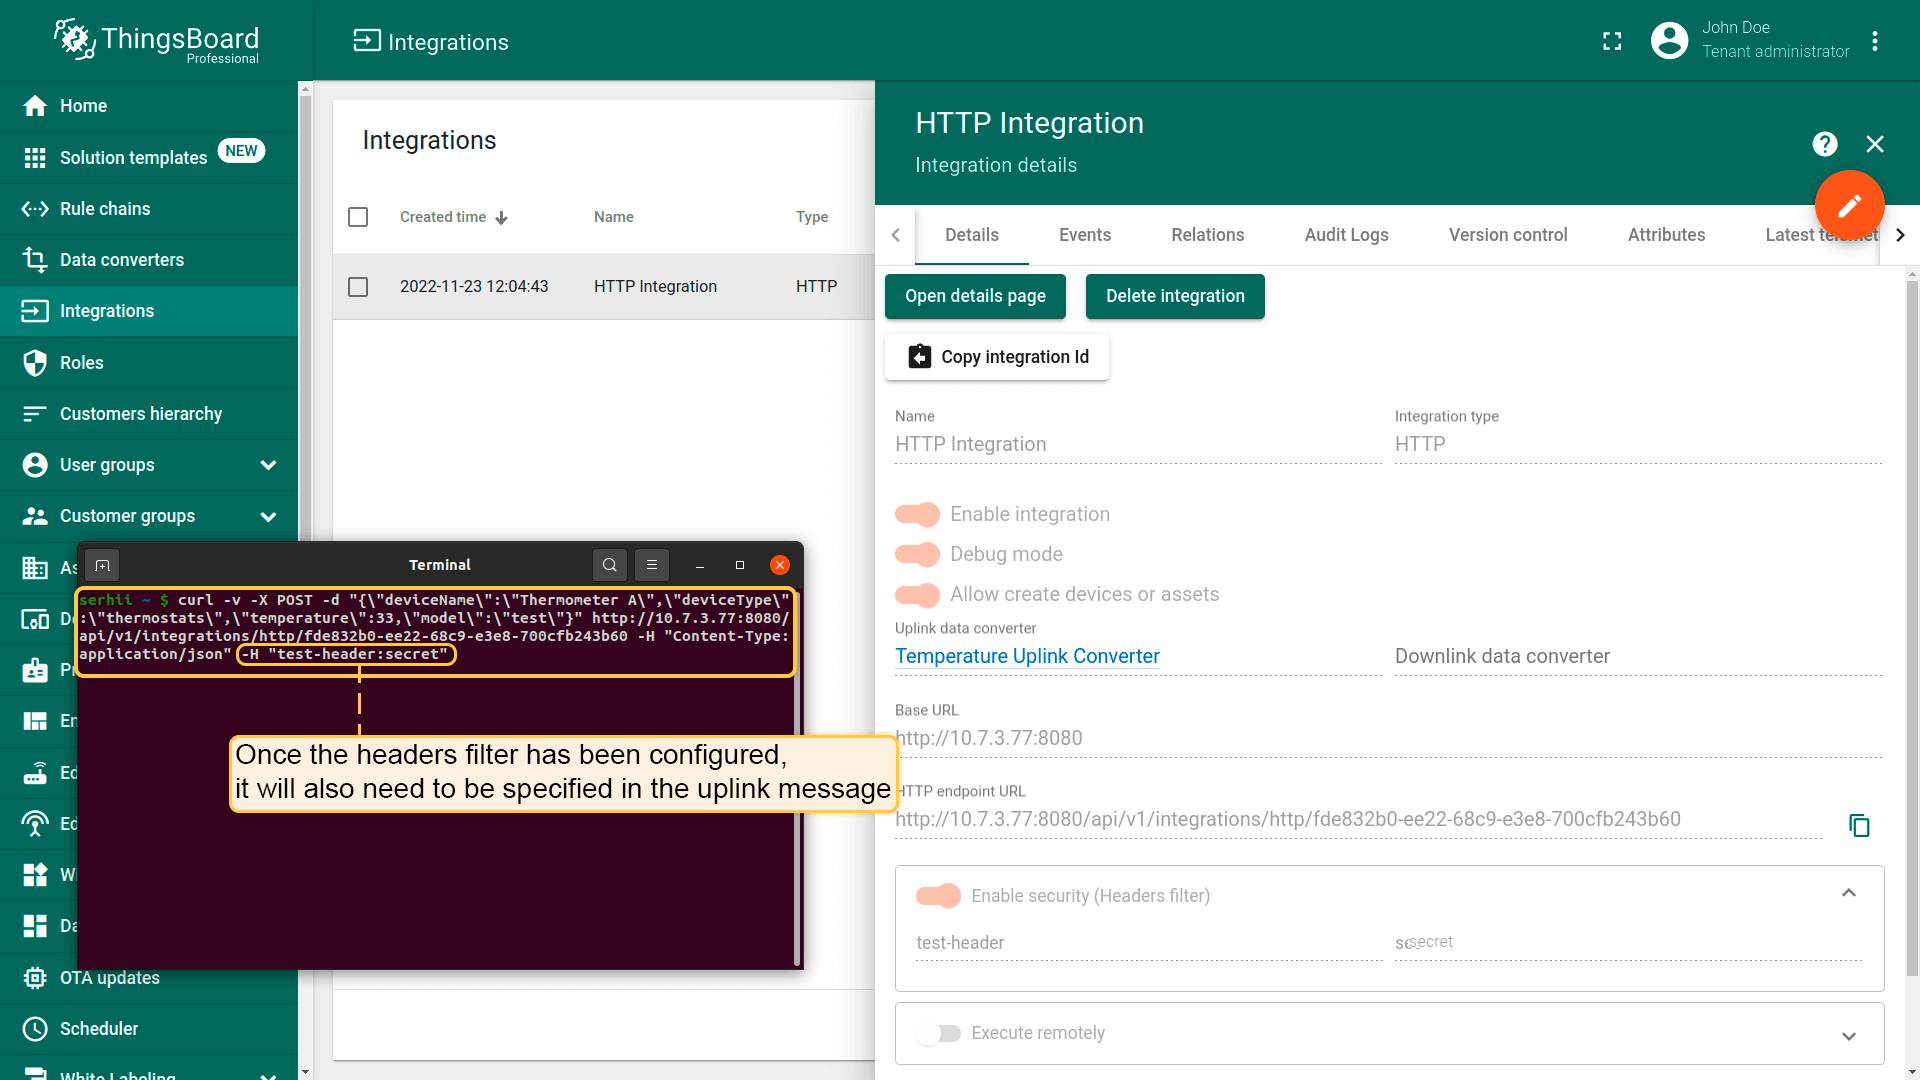Expand White Labeling menu
This screenshot has width=1920, height=1080.
tap(268, 1076)
